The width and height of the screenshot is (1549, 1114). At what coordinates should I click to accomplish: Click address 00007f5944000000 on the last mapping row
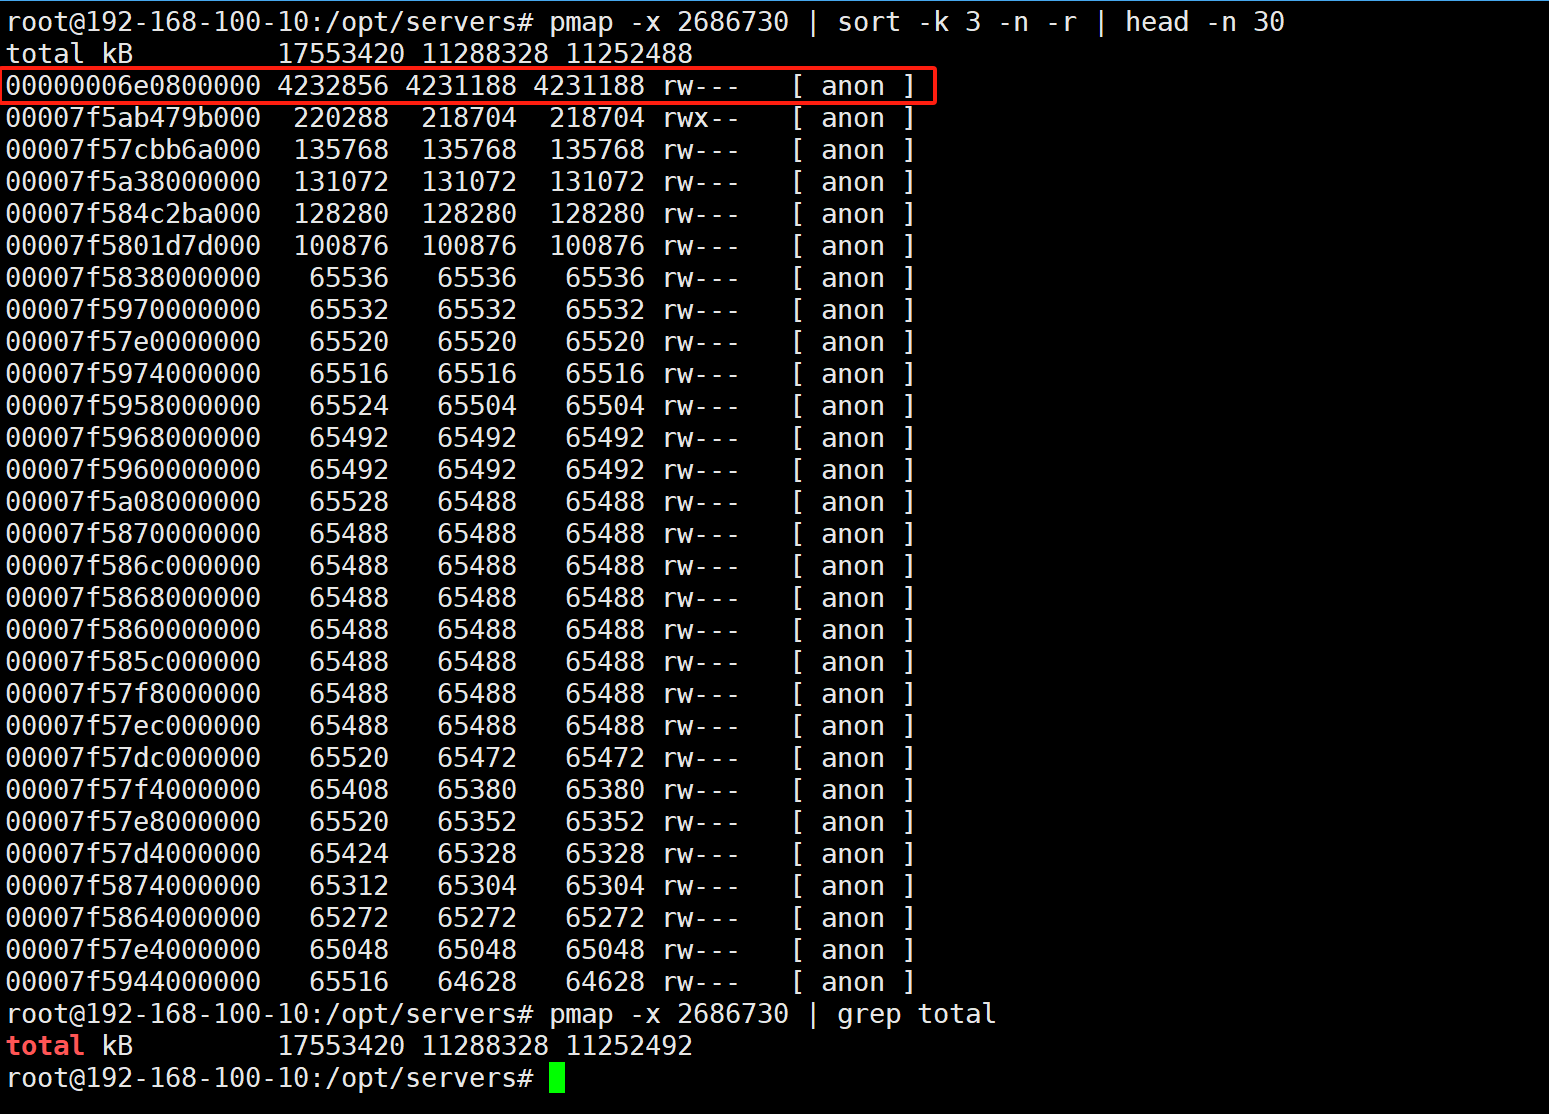pyautogui.click(x=133, y=981)
